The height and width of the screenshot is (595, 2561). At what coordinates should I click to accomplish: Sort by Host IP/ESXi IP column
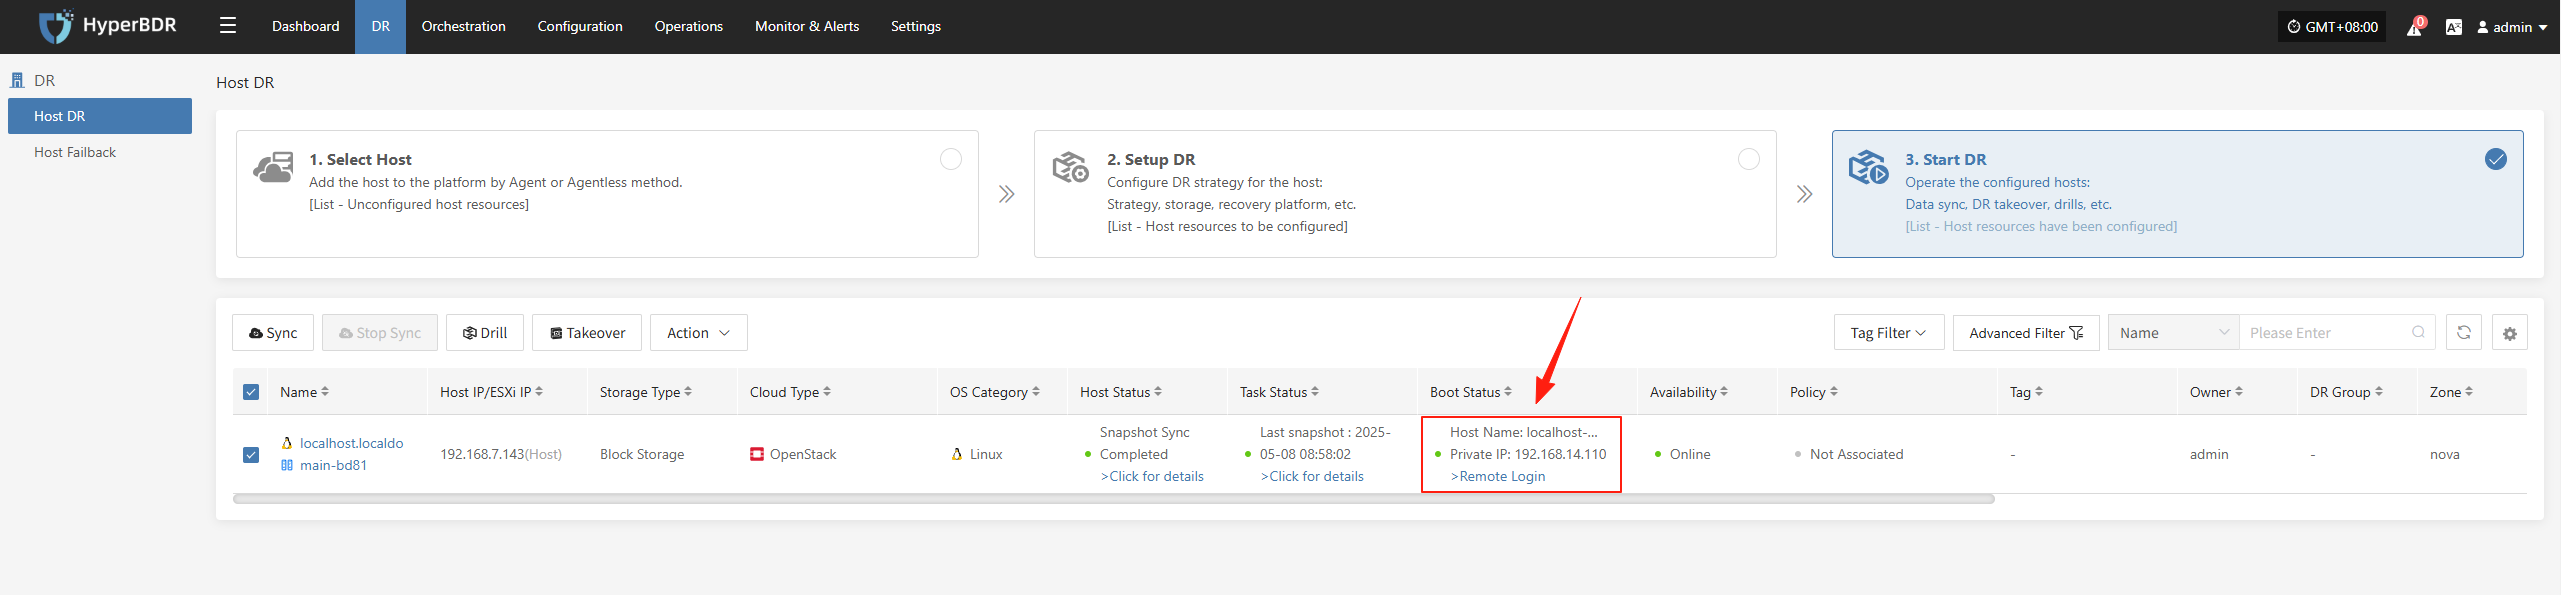539,392
